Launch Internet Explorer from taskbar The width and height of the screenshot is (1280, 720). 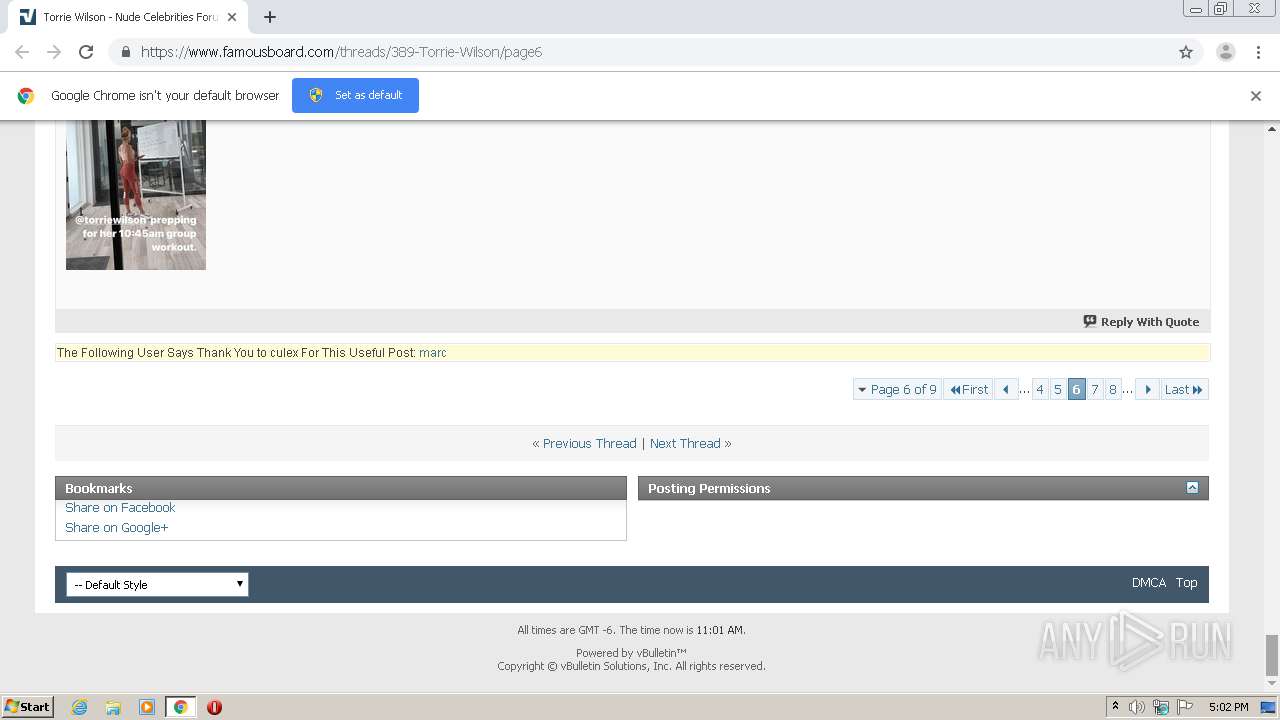click(x=79, y=707)
